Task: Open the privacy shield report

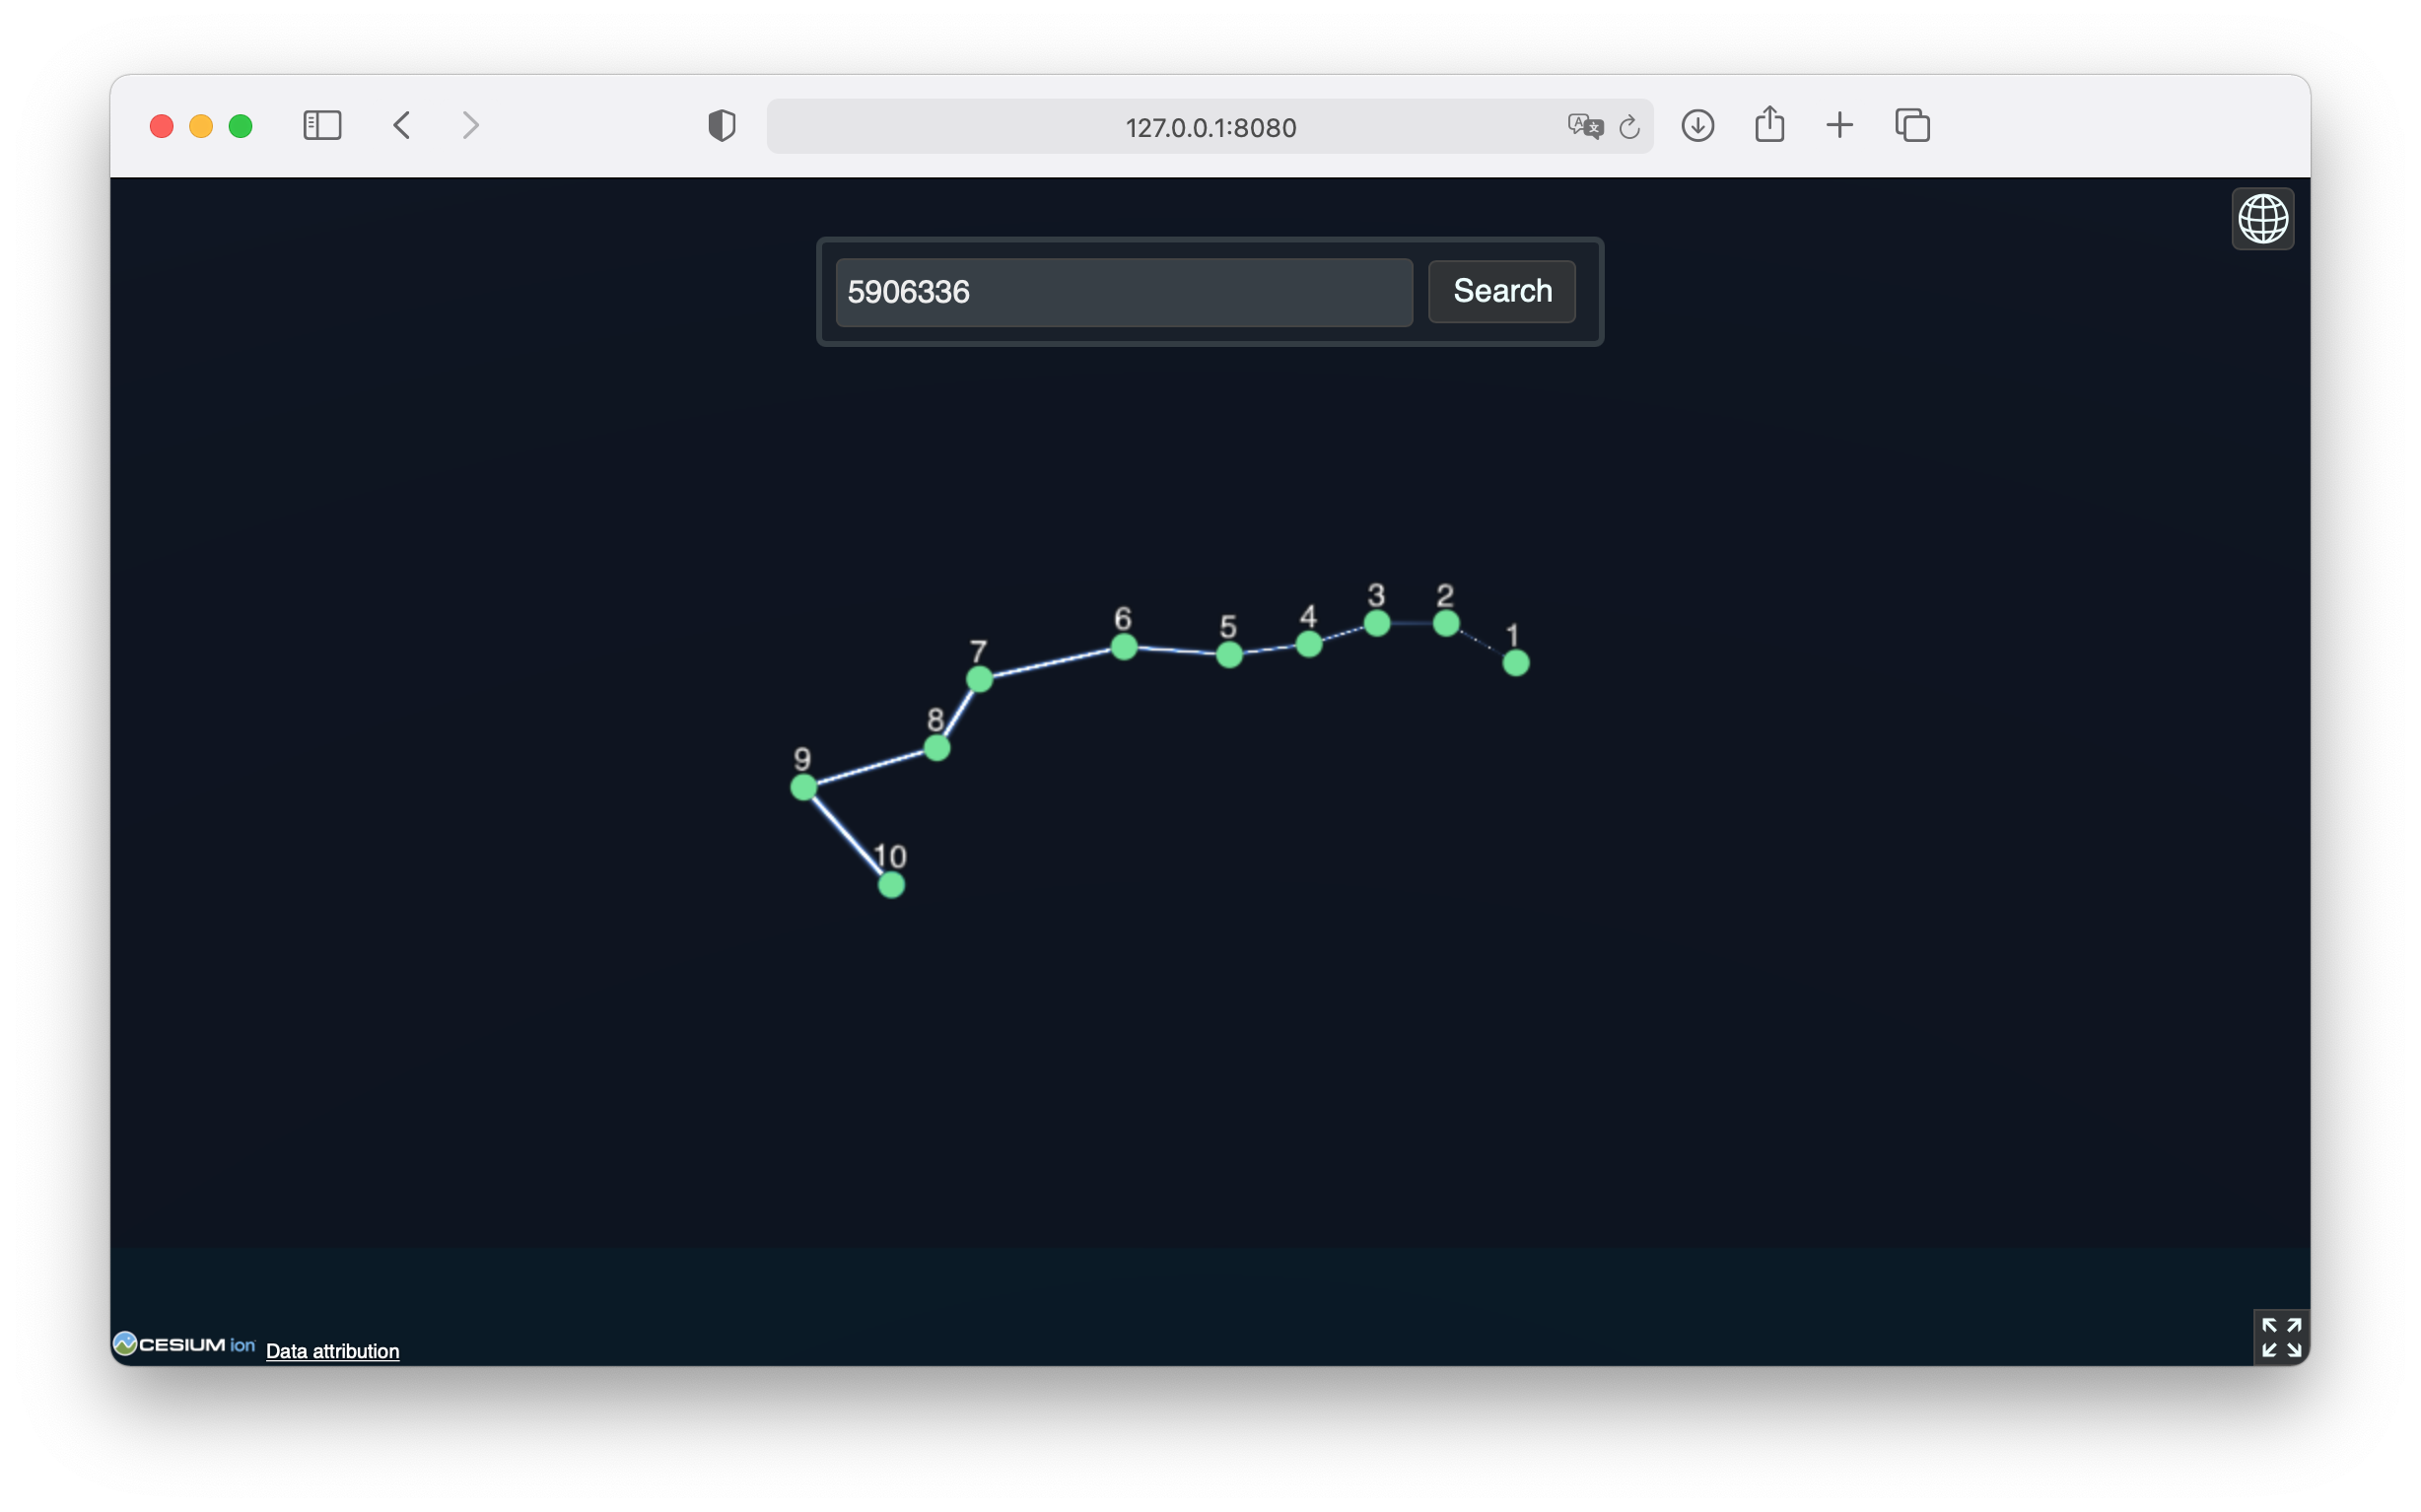Action: 721,126
